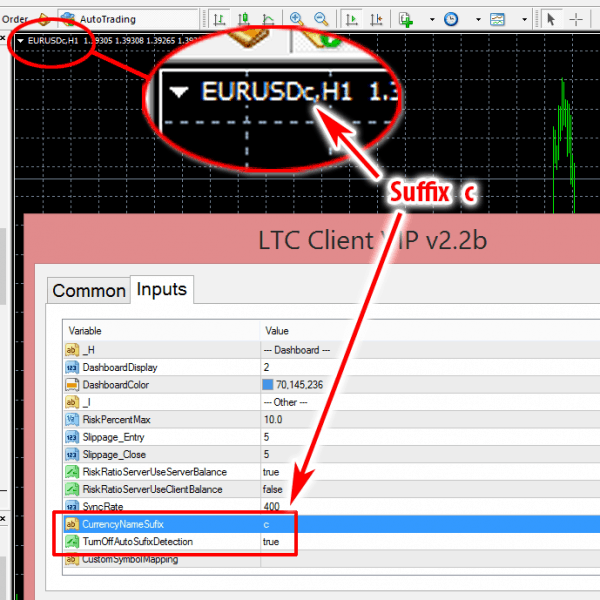Expand the Templates dropdown arrow
The height and width of the screenshot is (600, 600).
[524, 19]
